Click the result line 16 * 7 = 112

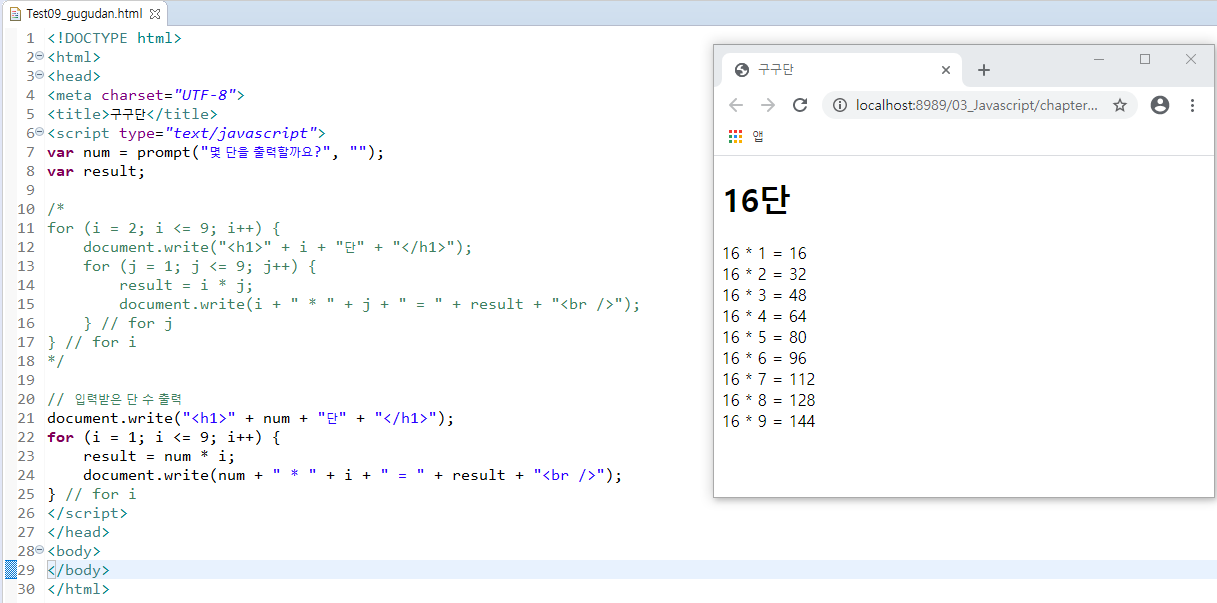769,380
